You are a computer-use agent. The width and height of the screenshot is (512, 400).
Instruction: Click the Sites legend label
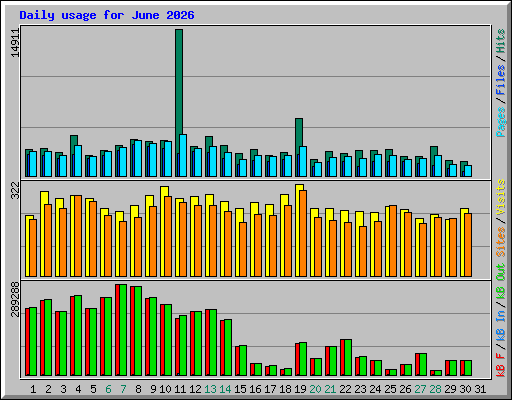tap(501, 241)
